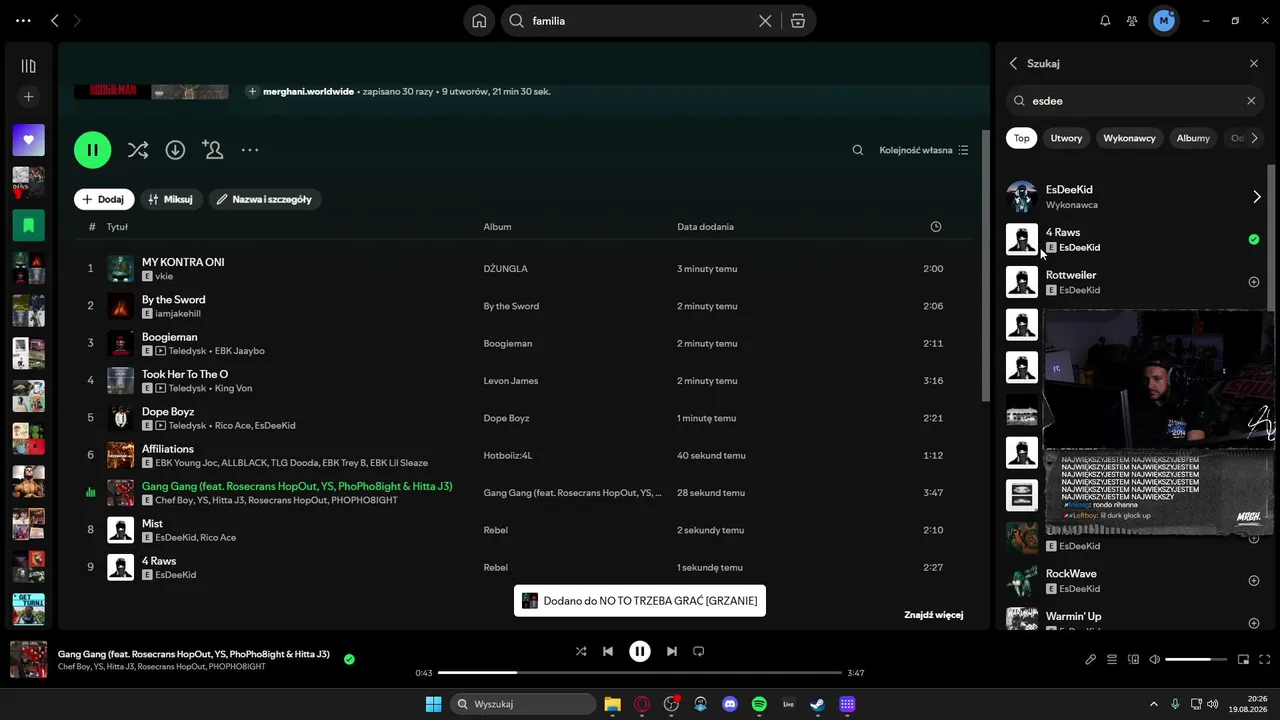Click the duration clock column header
This screenshot has width=1280, height=720.
click(936, 227)
